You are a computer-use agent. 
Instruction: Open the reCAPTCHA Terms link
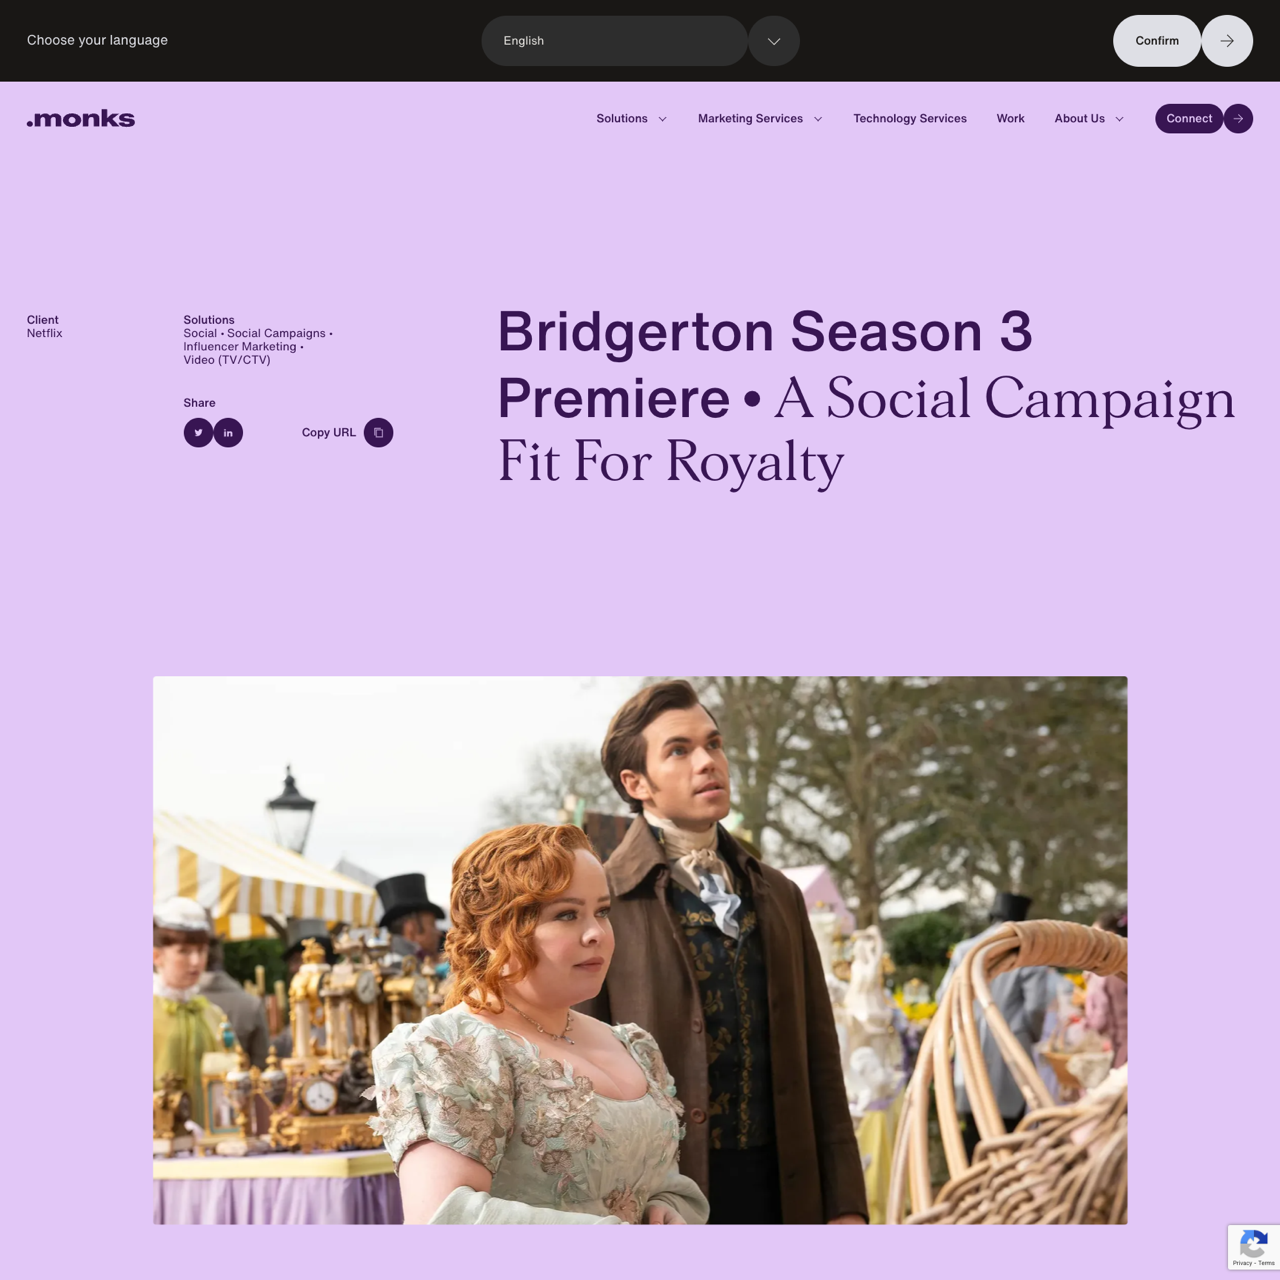[1266, 1263]
